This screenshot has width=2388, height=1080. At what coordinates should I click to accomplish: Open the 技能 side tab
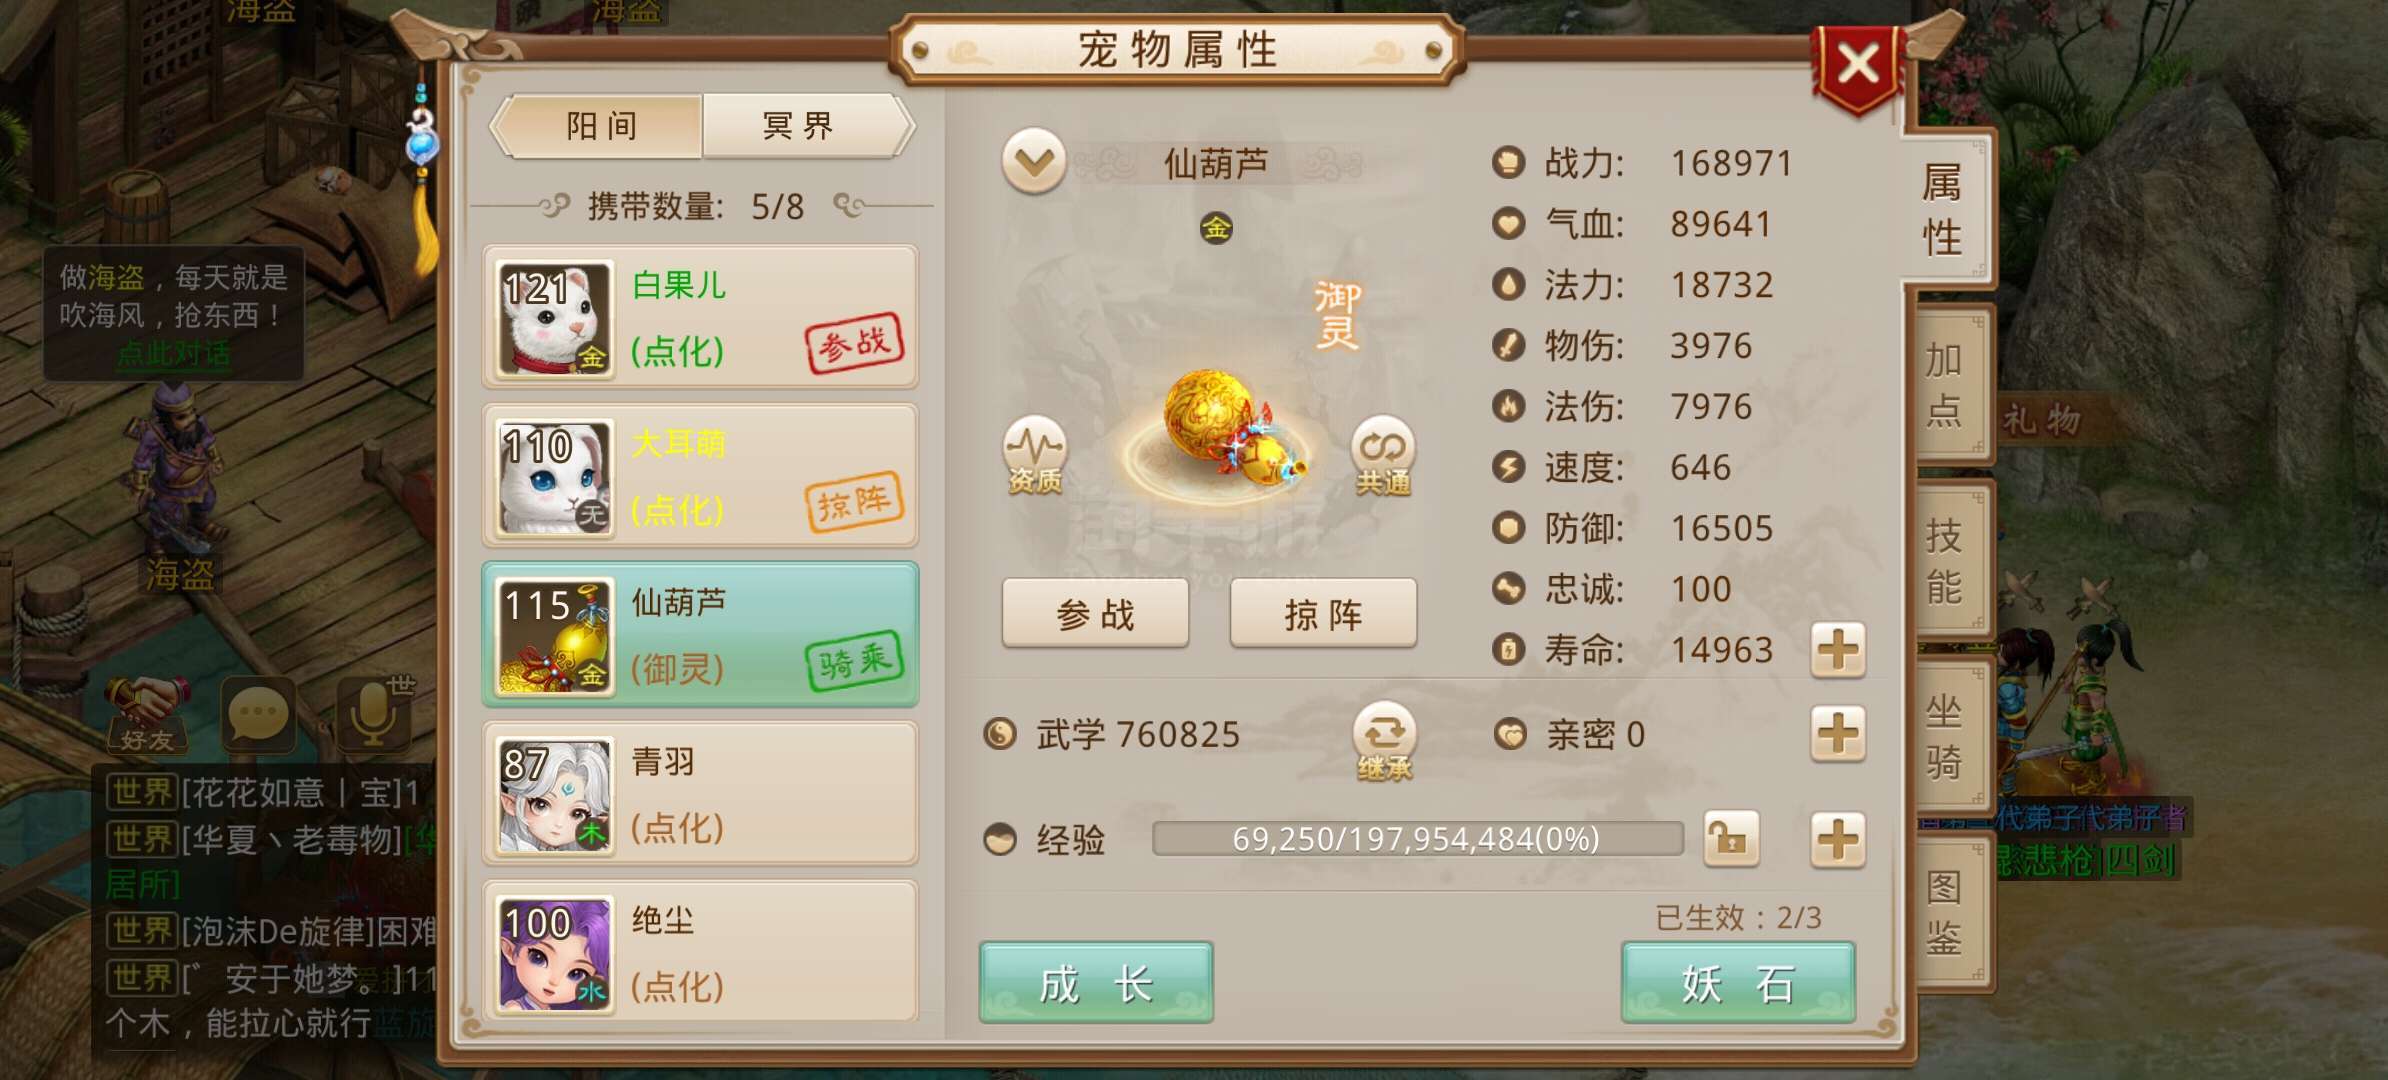pyautogui.click(x=1945, y=561)
